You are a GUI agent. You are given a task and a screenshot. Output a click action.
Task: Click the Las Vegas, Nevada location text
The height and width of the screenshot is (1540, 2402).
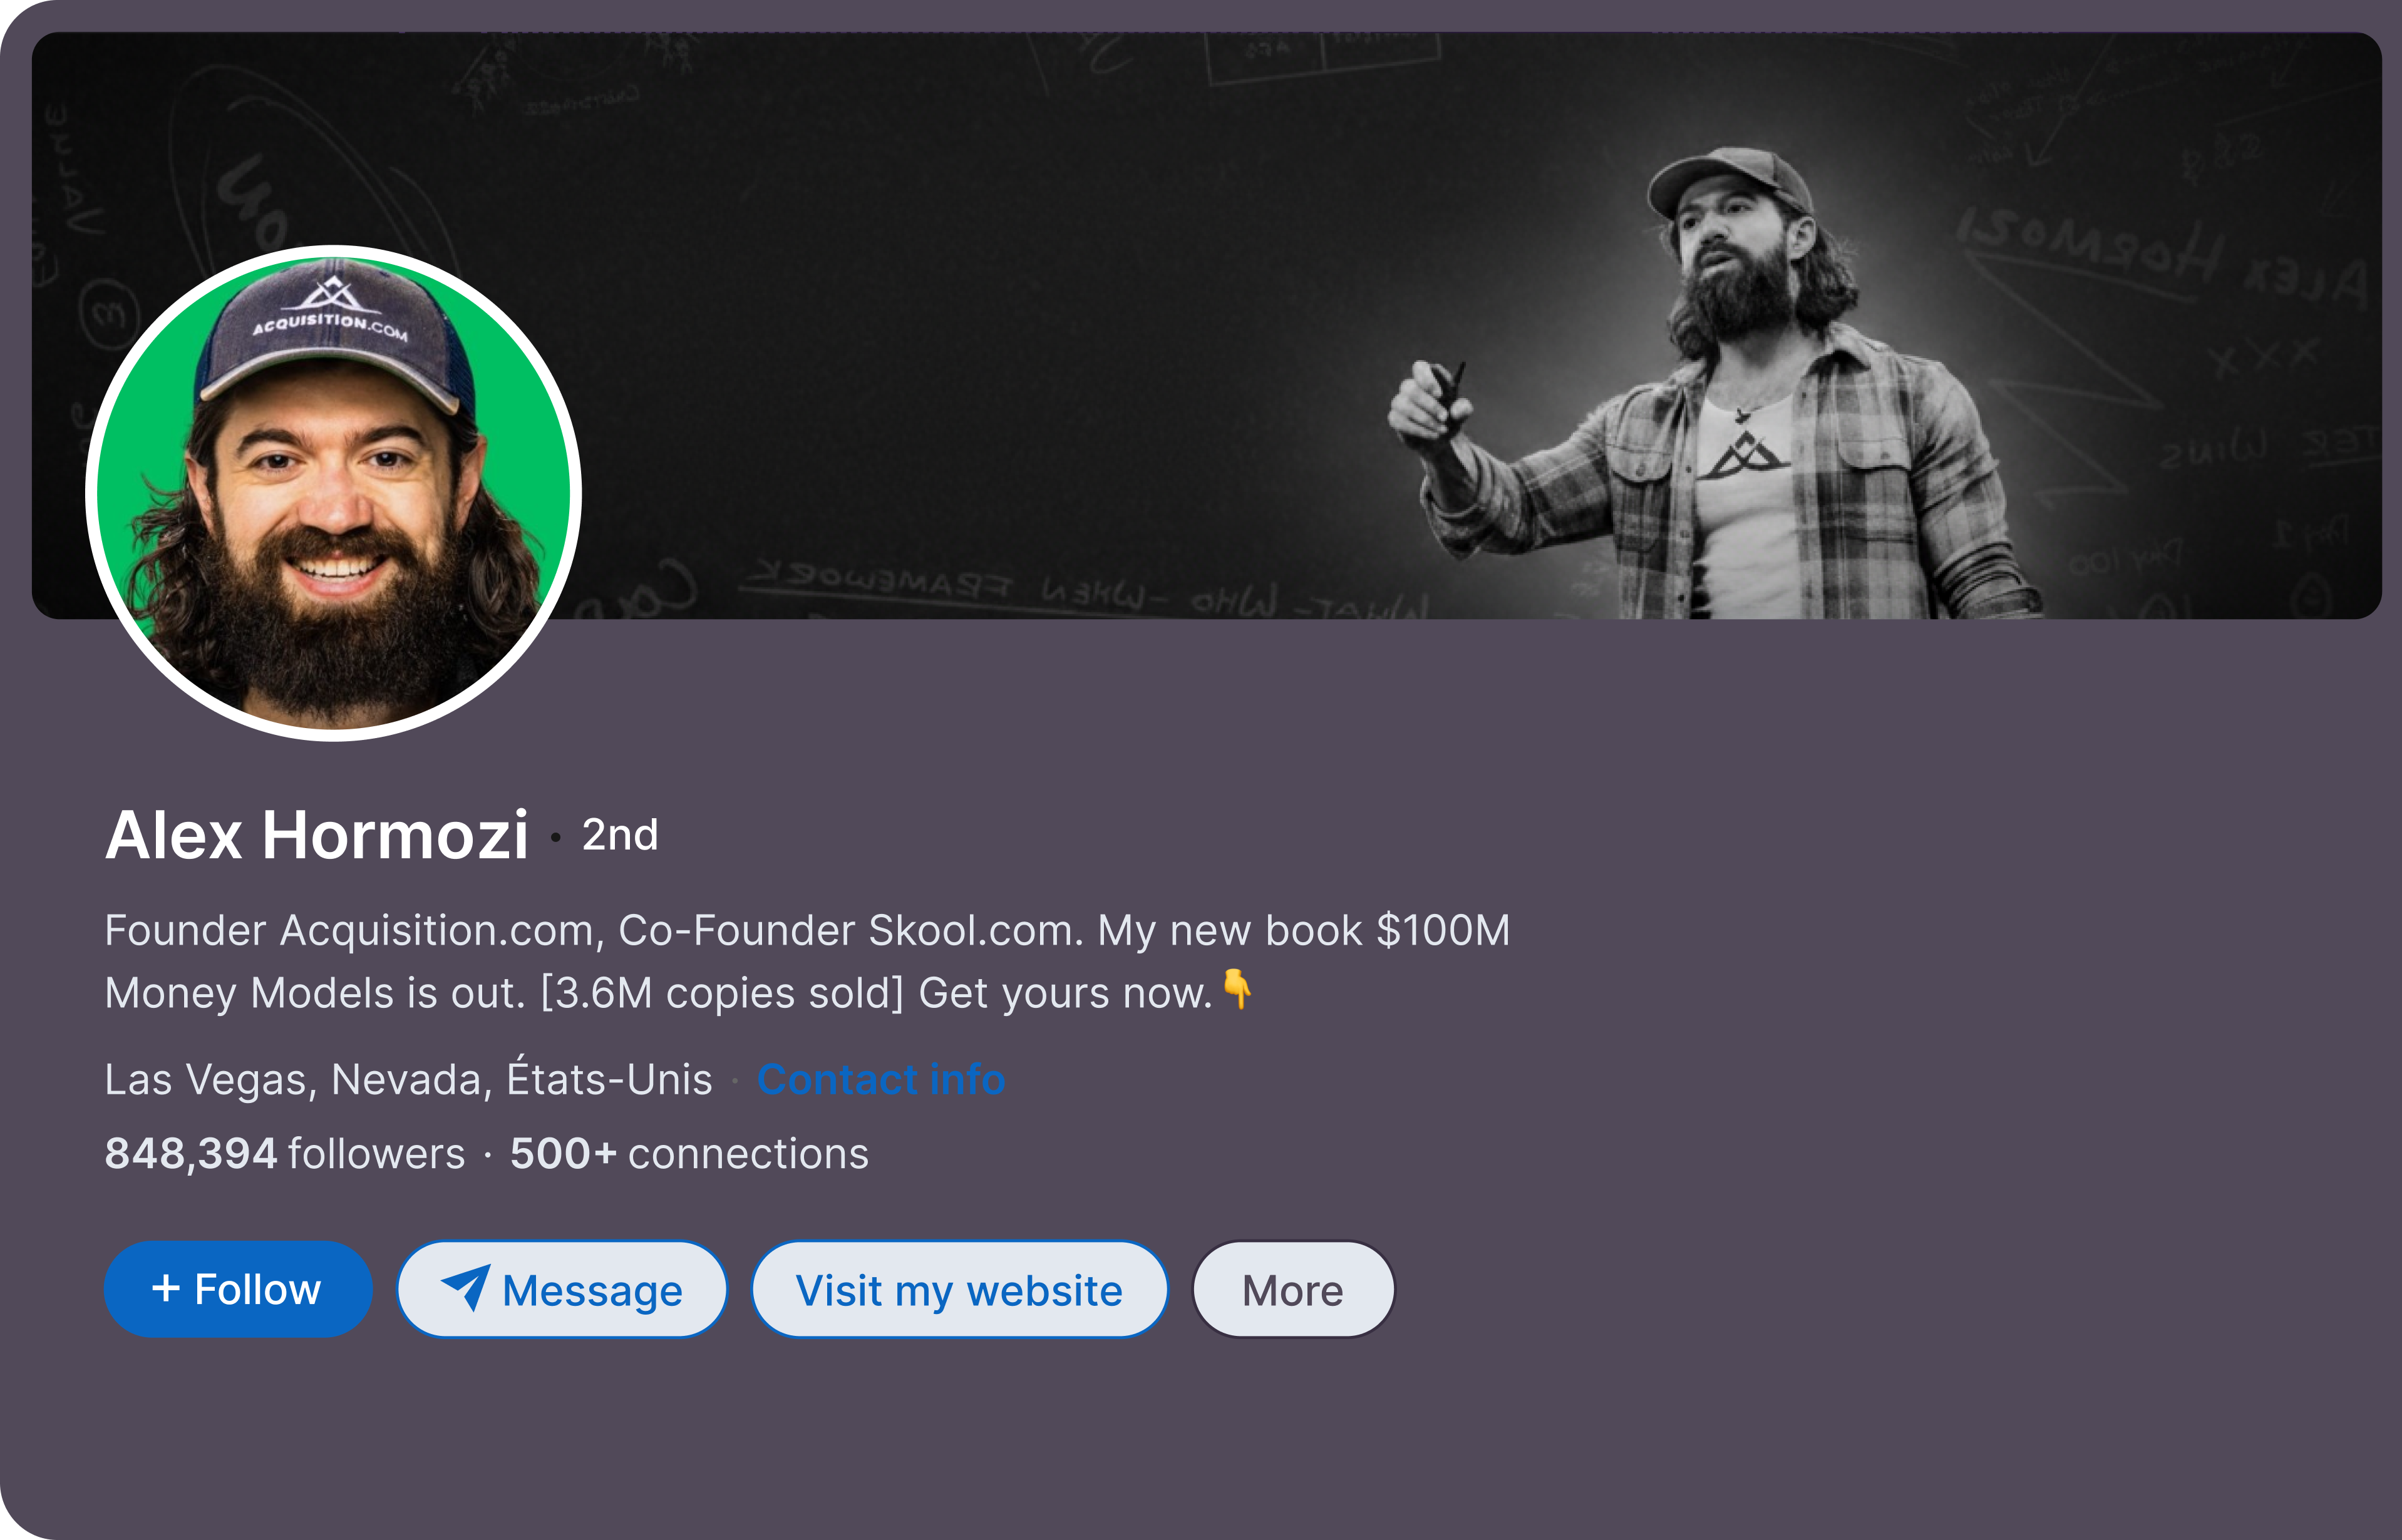(x=408, y=1079)
